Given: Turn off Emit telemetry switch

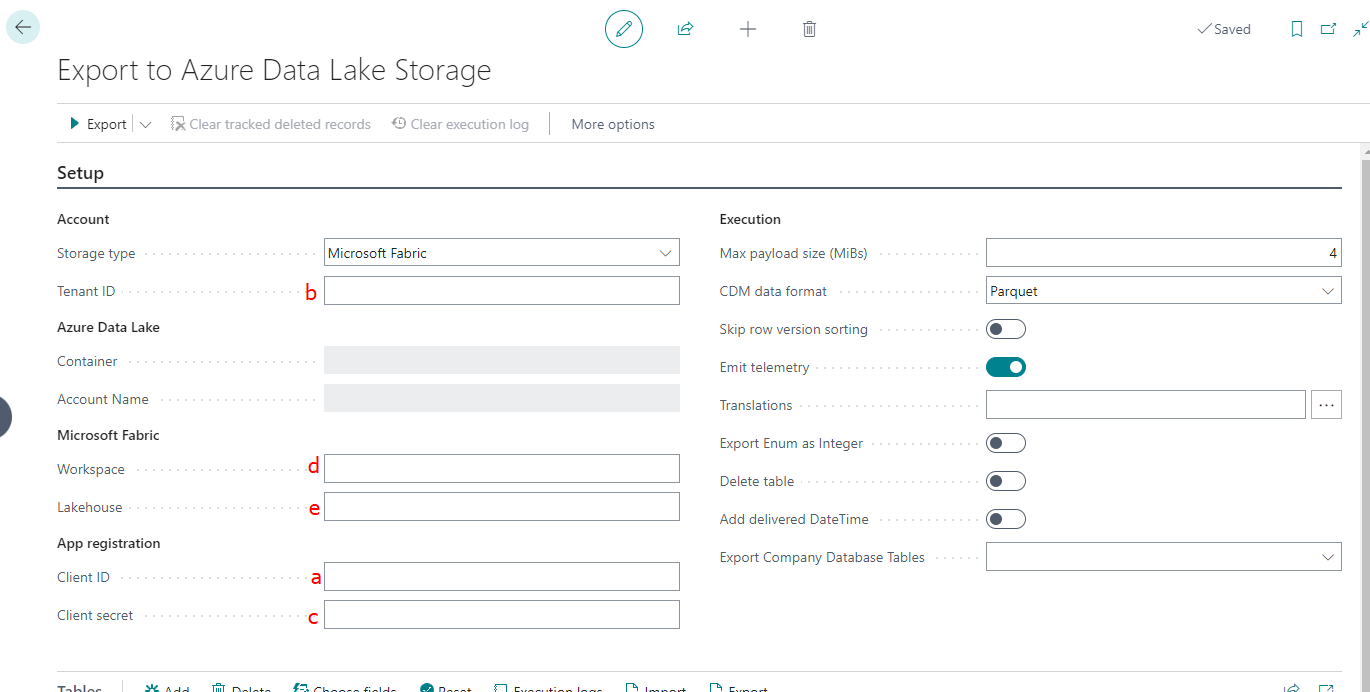Looking at the screenshot, I should [x=1006, y=367].
